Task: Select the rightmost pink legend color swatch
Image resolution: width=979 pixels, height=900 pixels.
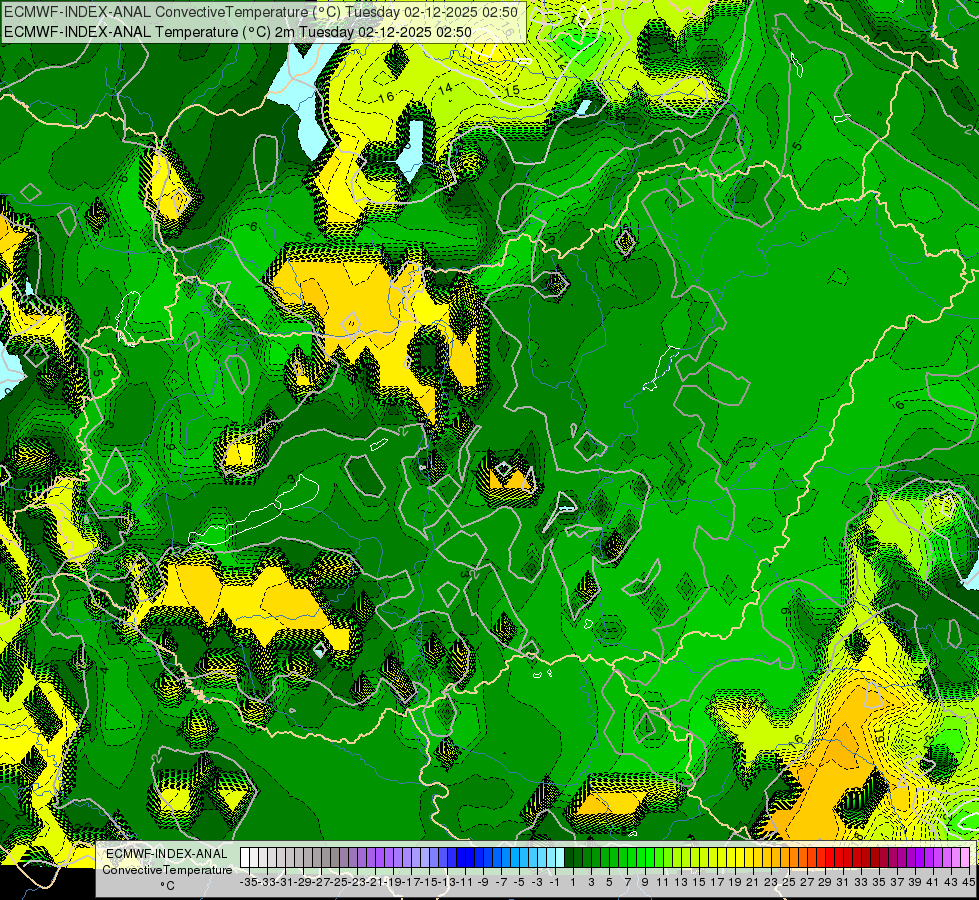Action: 965,858
